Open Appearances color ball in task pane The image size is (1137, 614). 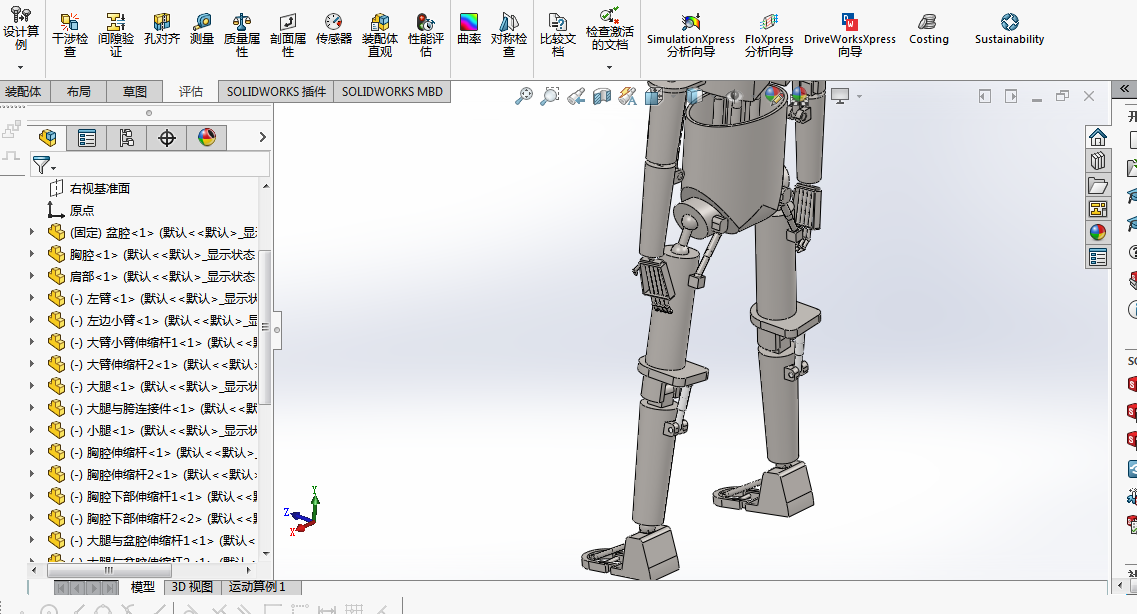coord(1098,232)
